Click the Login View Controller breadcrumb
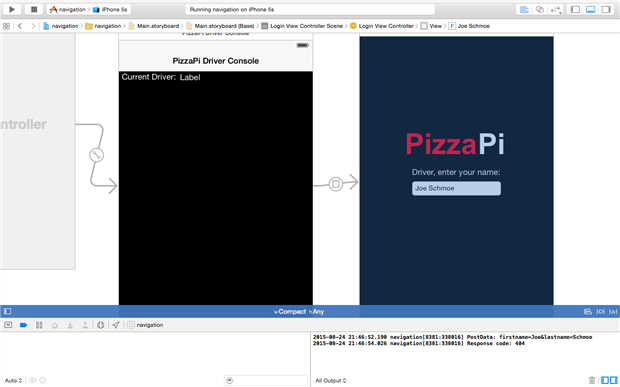620x387 pixels. pyautogui.click(x=382, y=26)
